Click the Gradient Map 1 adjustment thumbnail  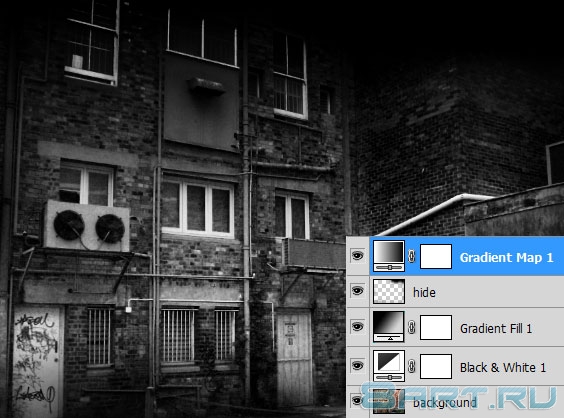(389, 256)
